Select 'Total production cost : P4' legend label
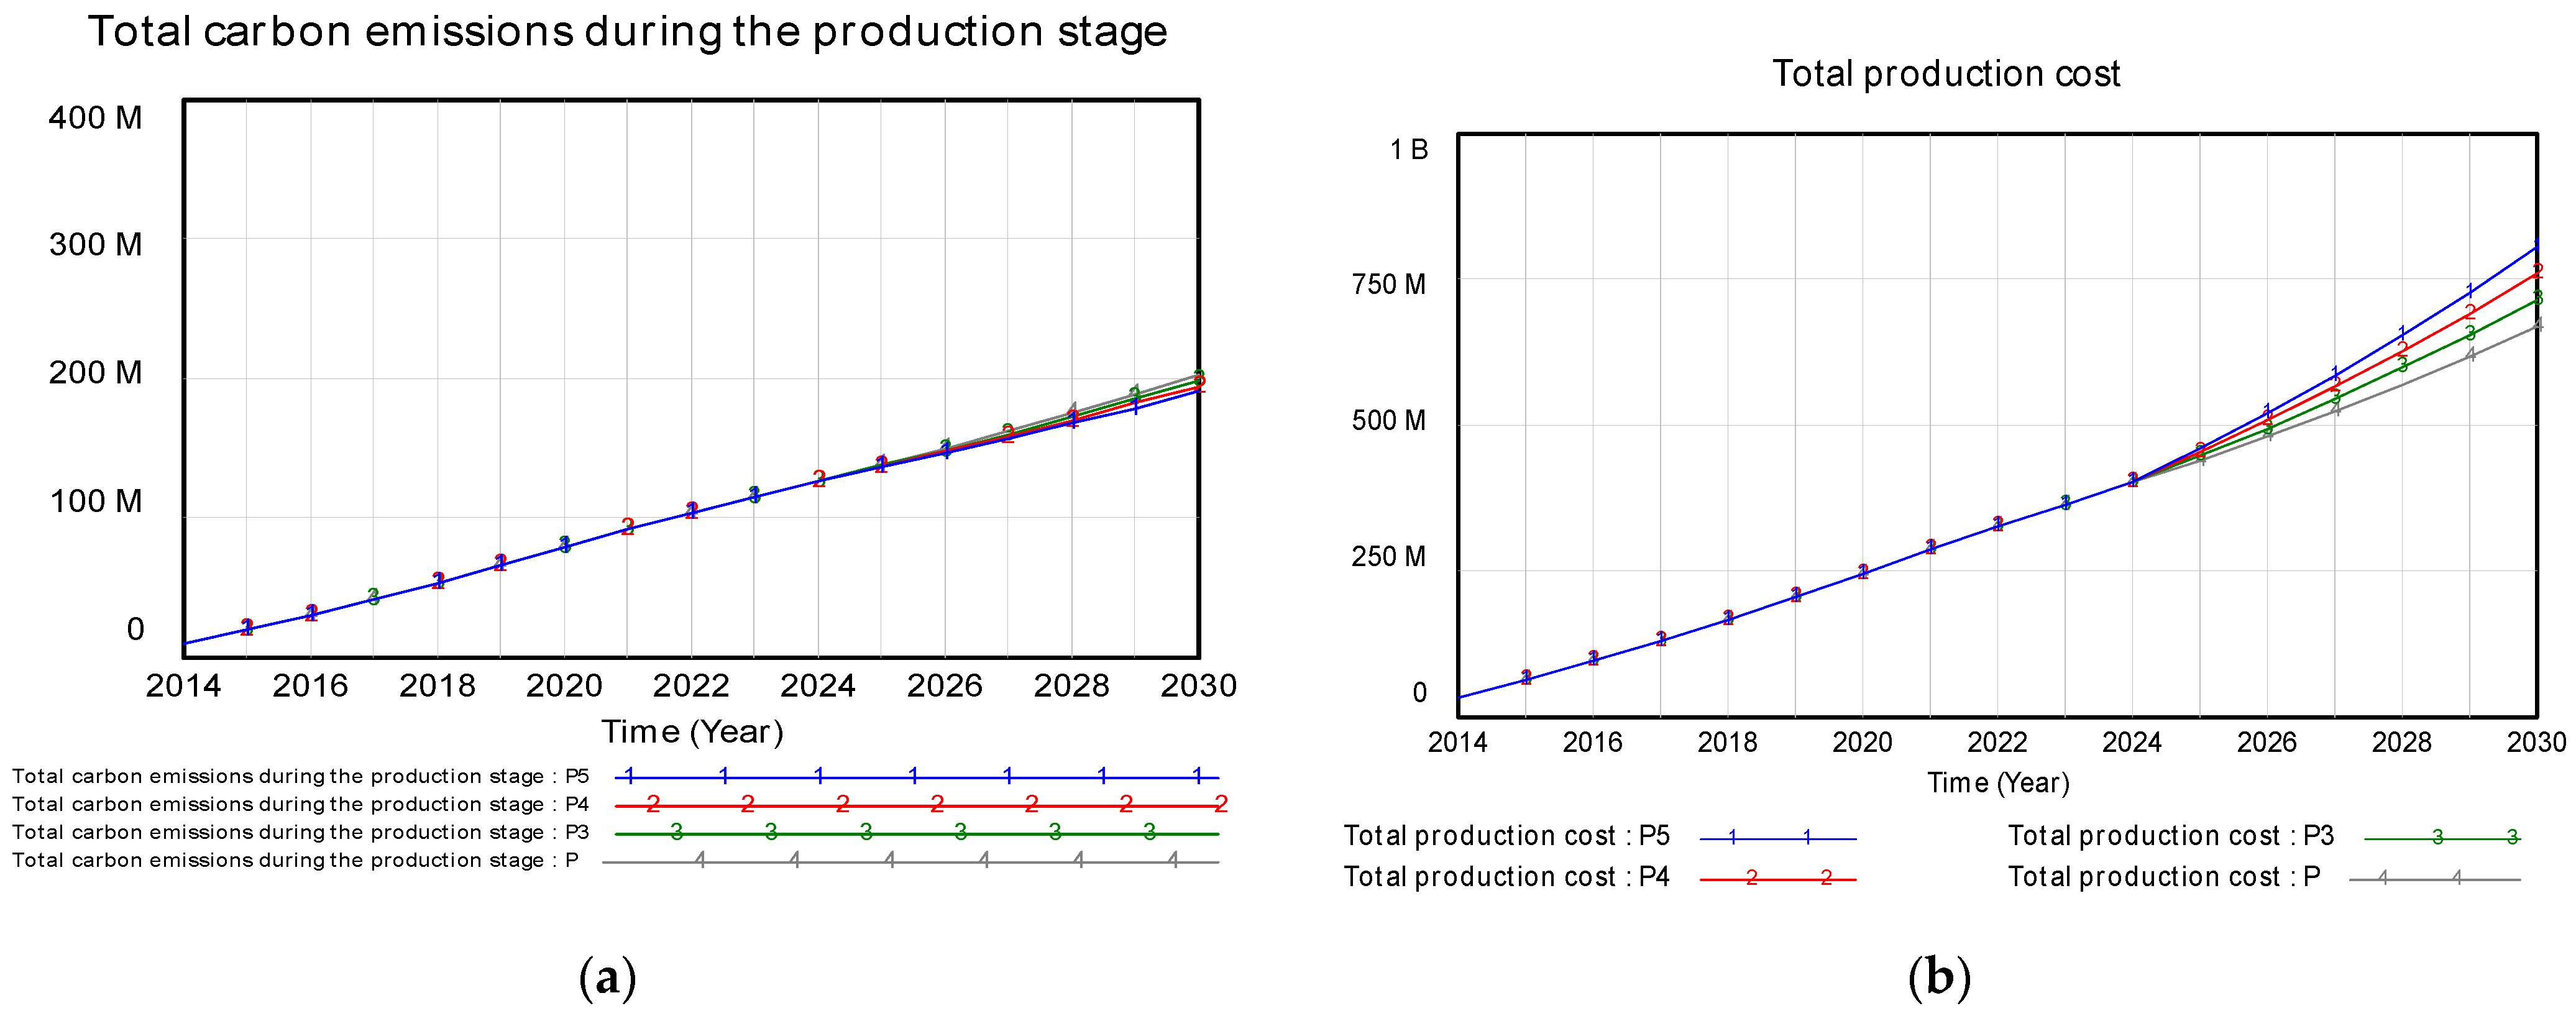This screenshot has height=1016, width=2576. pos(1506,877)
